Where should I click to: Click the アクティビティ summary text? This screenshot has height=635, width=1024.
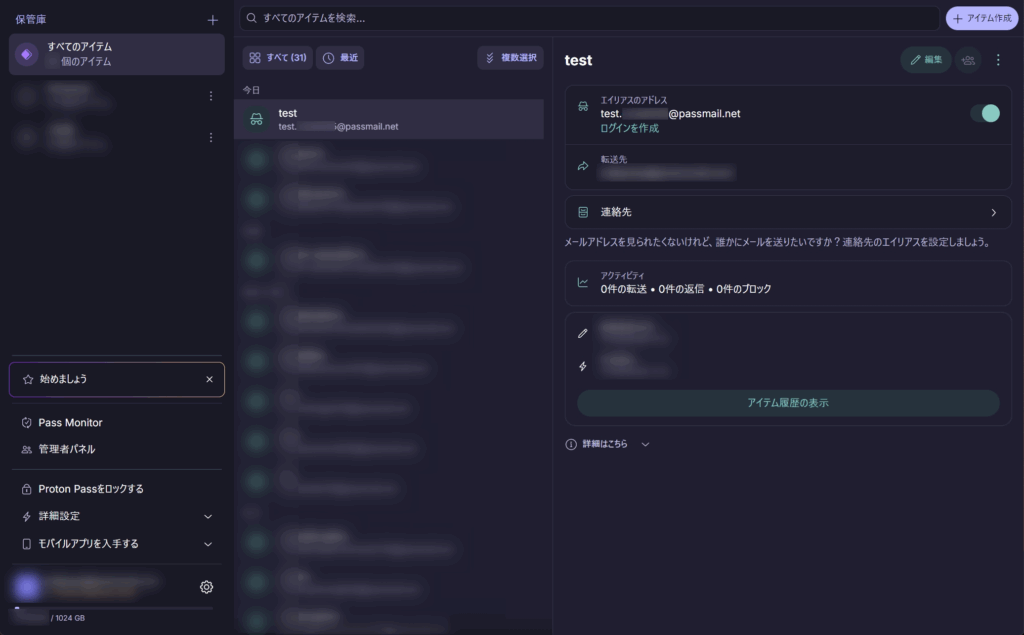685,289
